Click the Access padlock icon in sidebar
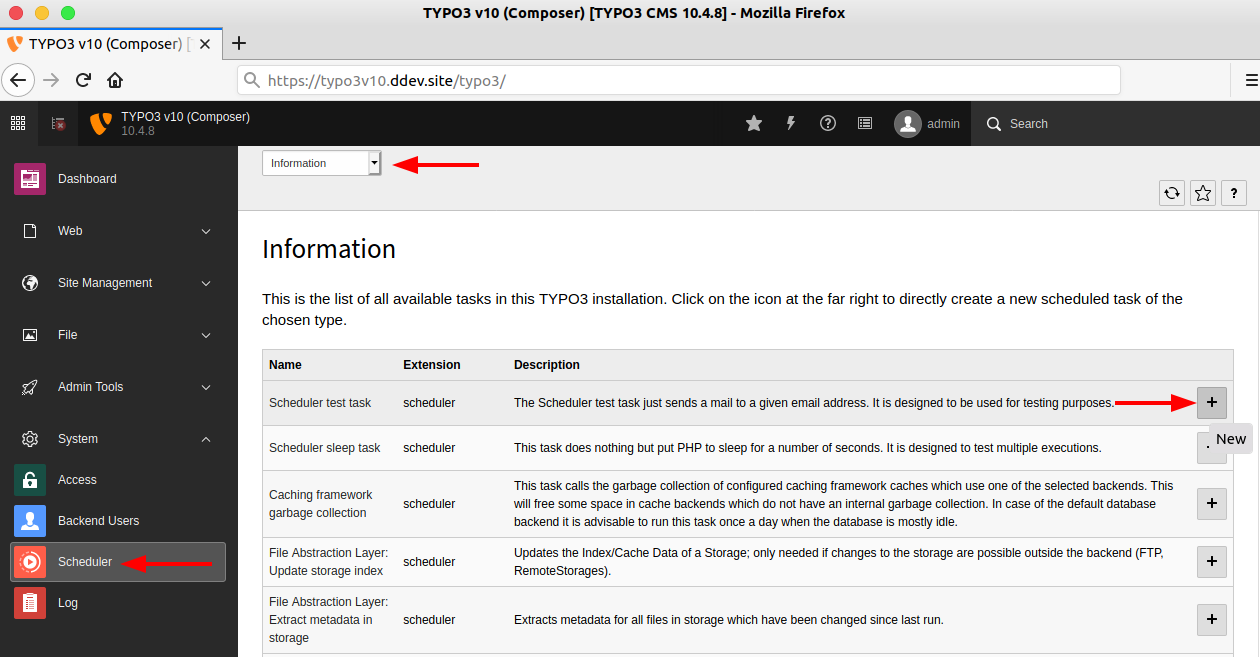The height and width of the screenshot is (657, 1260). tap(29, 479)
